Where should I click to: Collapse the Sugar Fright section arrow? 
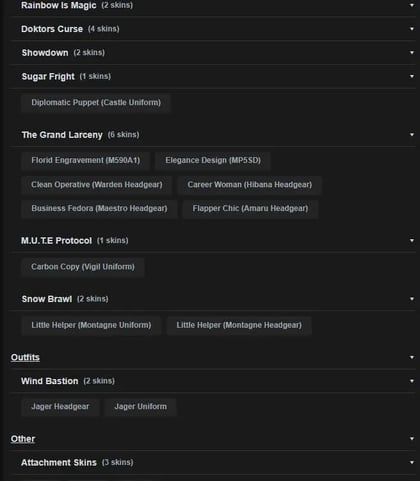pos(412,76)
